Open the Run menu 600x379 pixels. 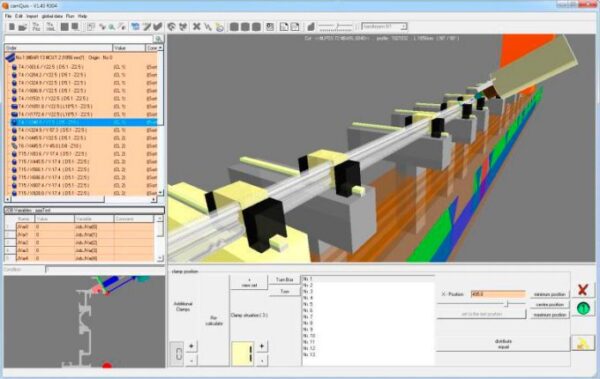coord(70,16)
